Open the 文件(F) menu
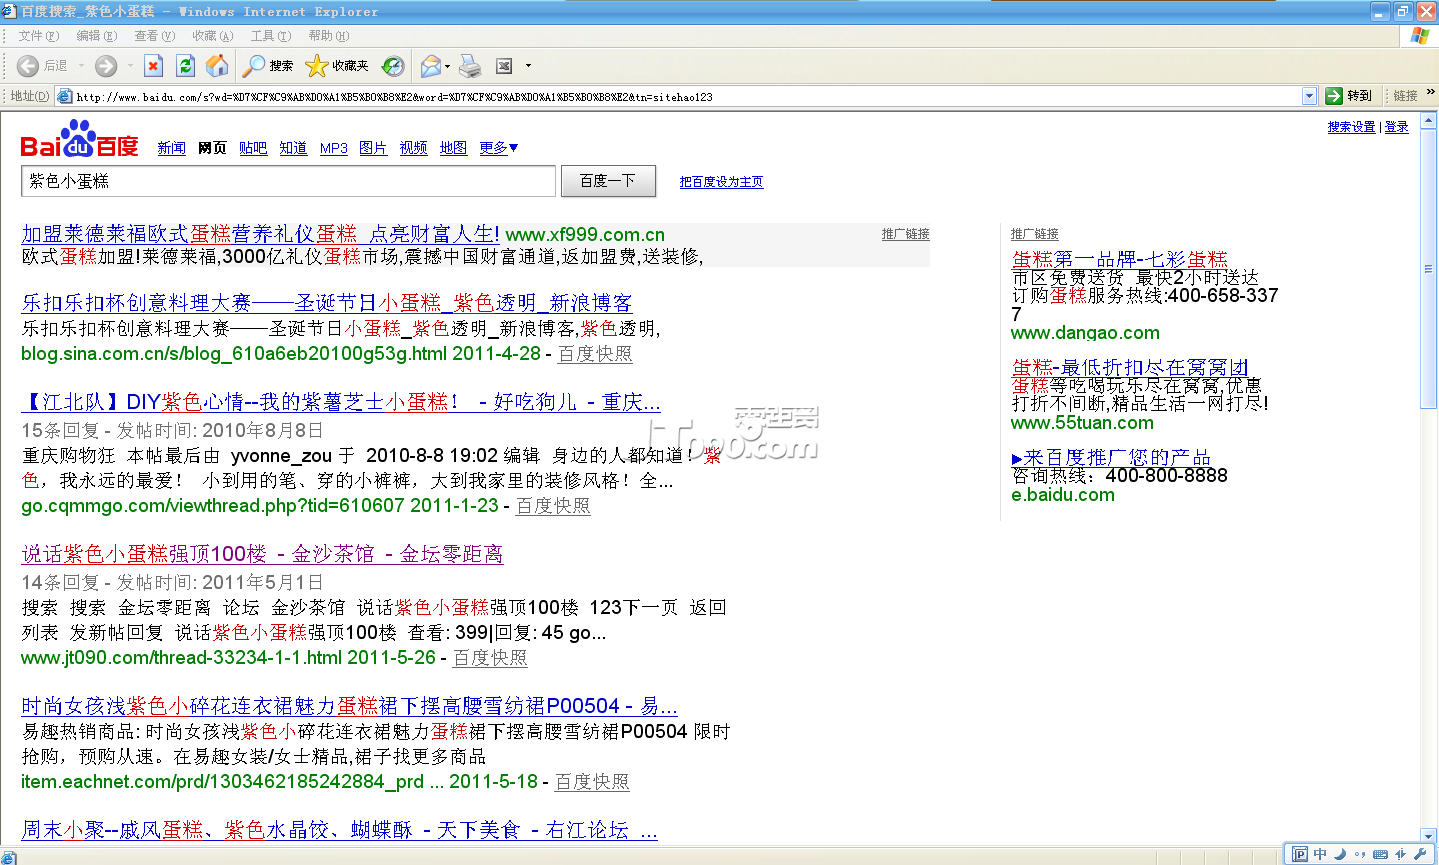Screen dimensions: 1439x865 click(x=39, y=36)
